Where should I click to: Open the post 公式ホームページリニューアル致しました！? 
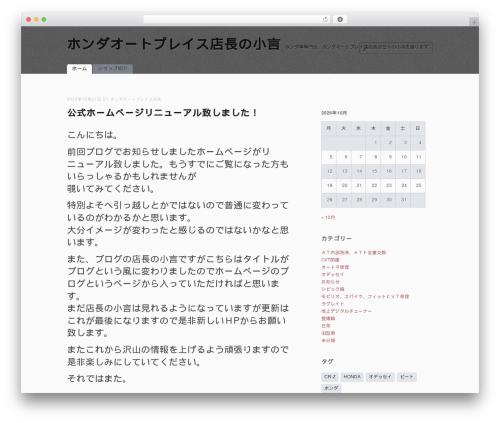pyautogui.click(x=162, y=113)
